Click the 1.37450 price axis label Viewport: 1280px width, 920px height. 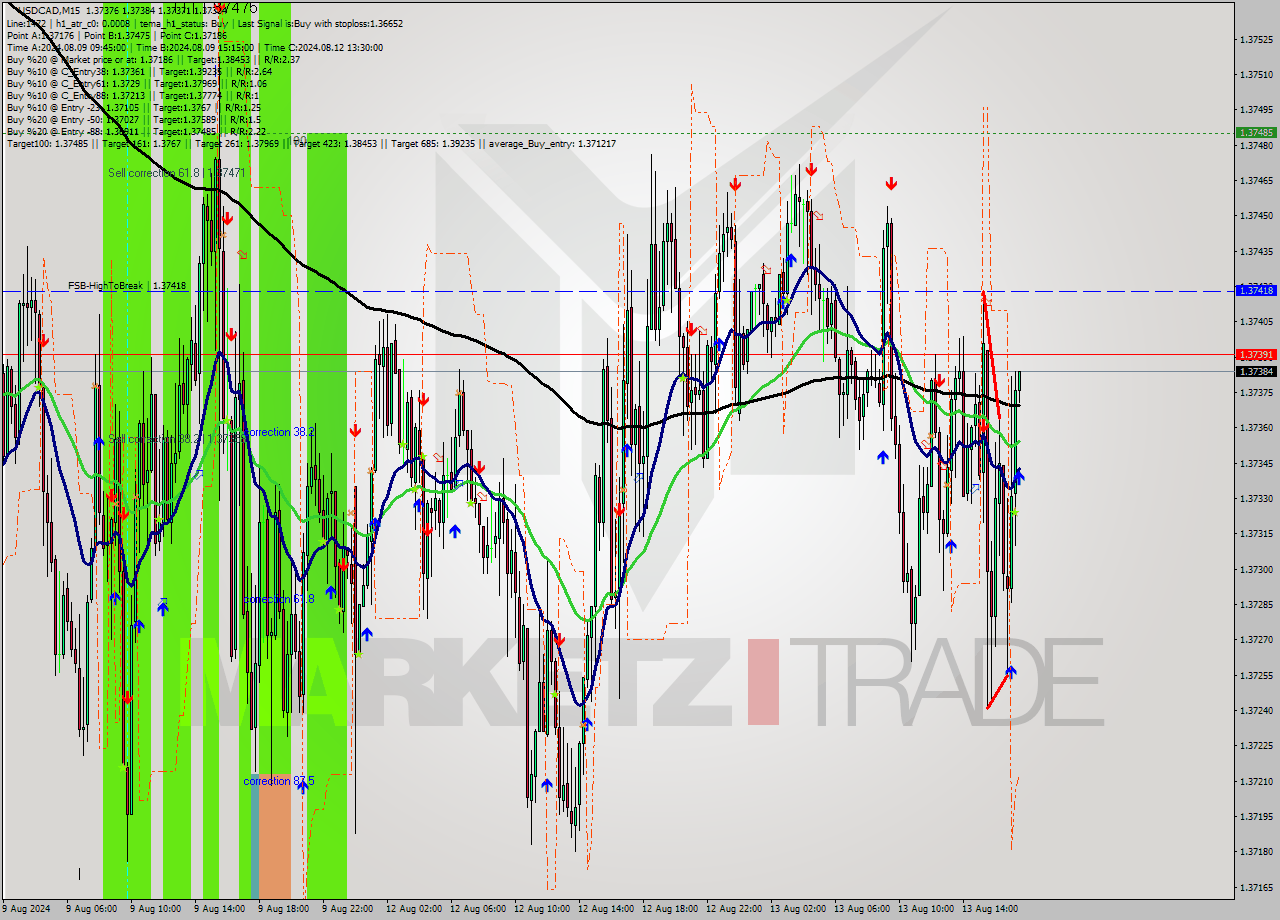[1256, 216]
